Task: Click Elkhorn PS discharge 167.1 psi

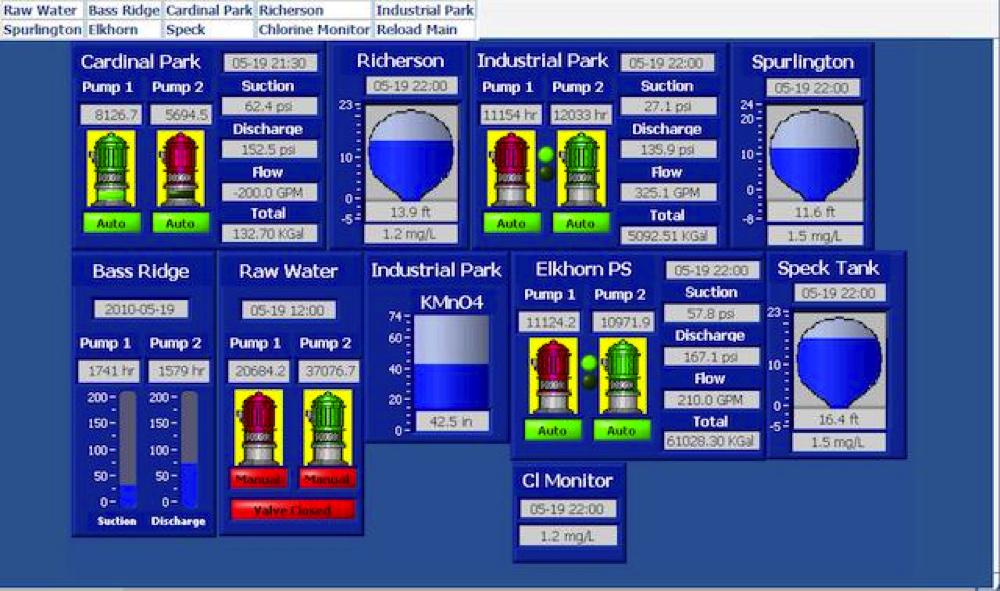Action: click(711, 356)
